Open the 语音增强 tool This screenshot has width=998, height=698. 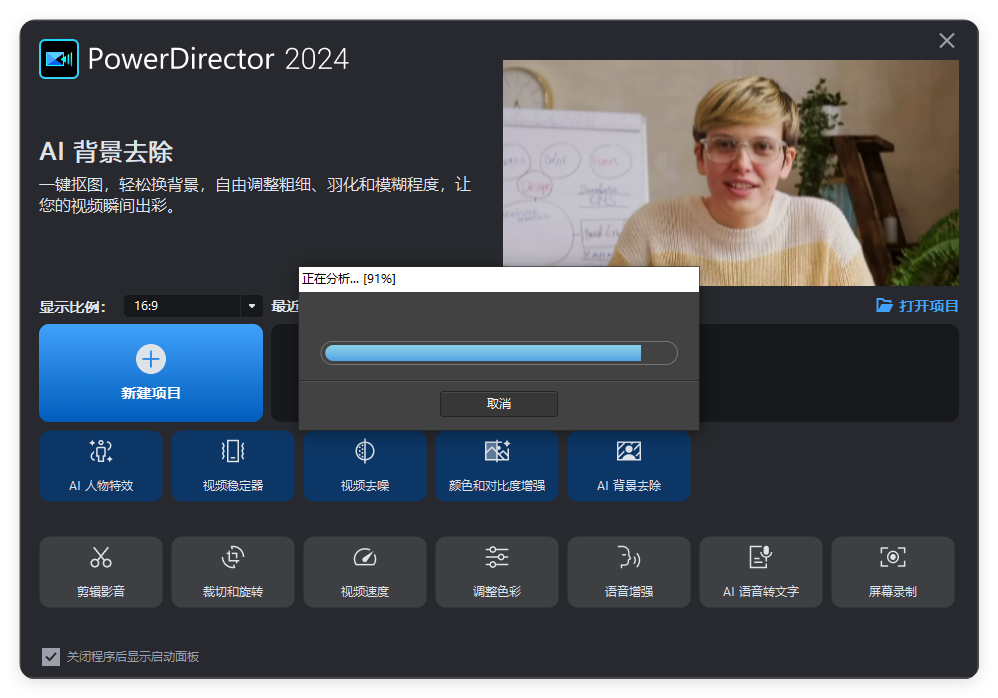628,572
